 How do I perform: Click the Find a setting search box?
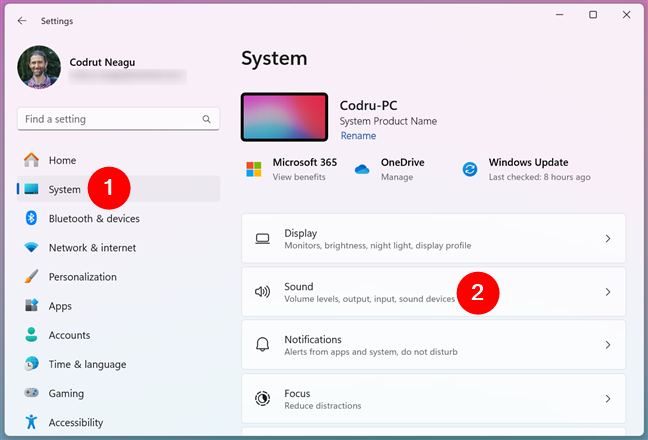pyautogui.click(x=118, y=119)
